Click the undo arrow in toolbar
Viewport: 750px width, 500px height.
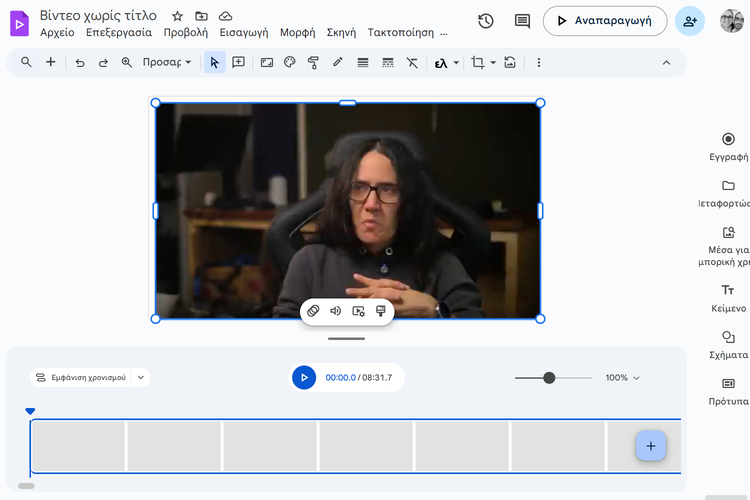80,62
